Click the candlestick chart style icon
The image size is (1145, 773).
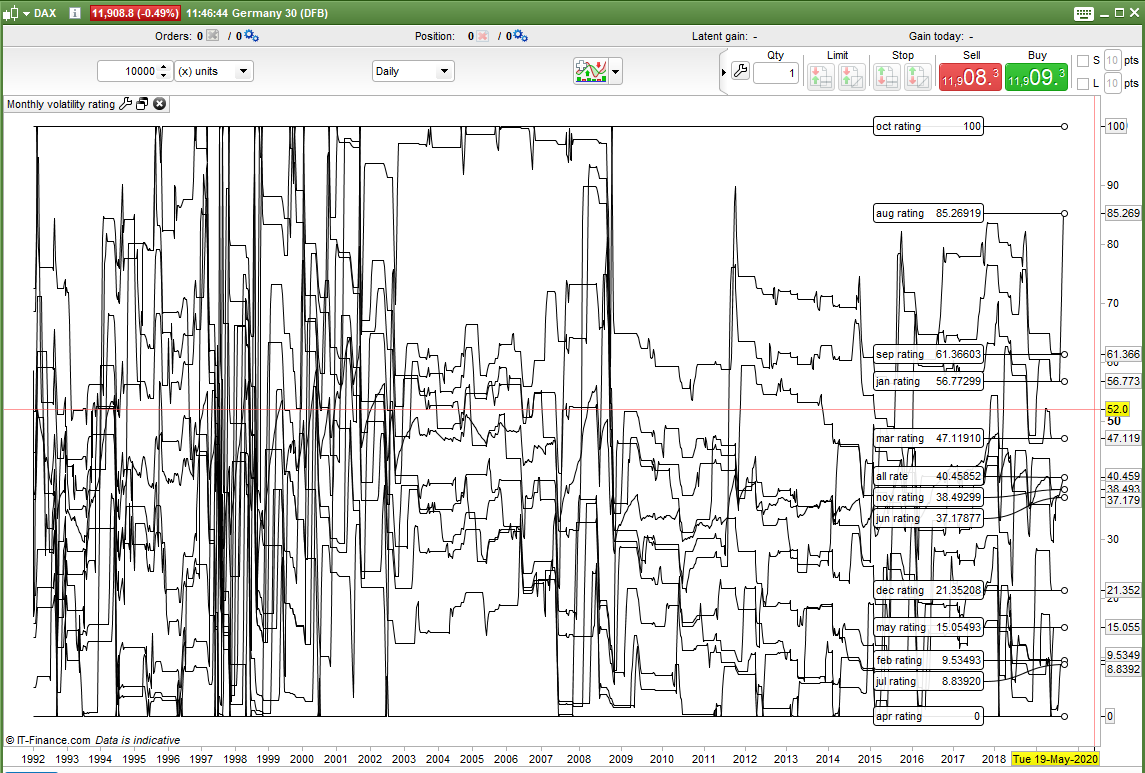pyautogui.click(x=11, y=13)
